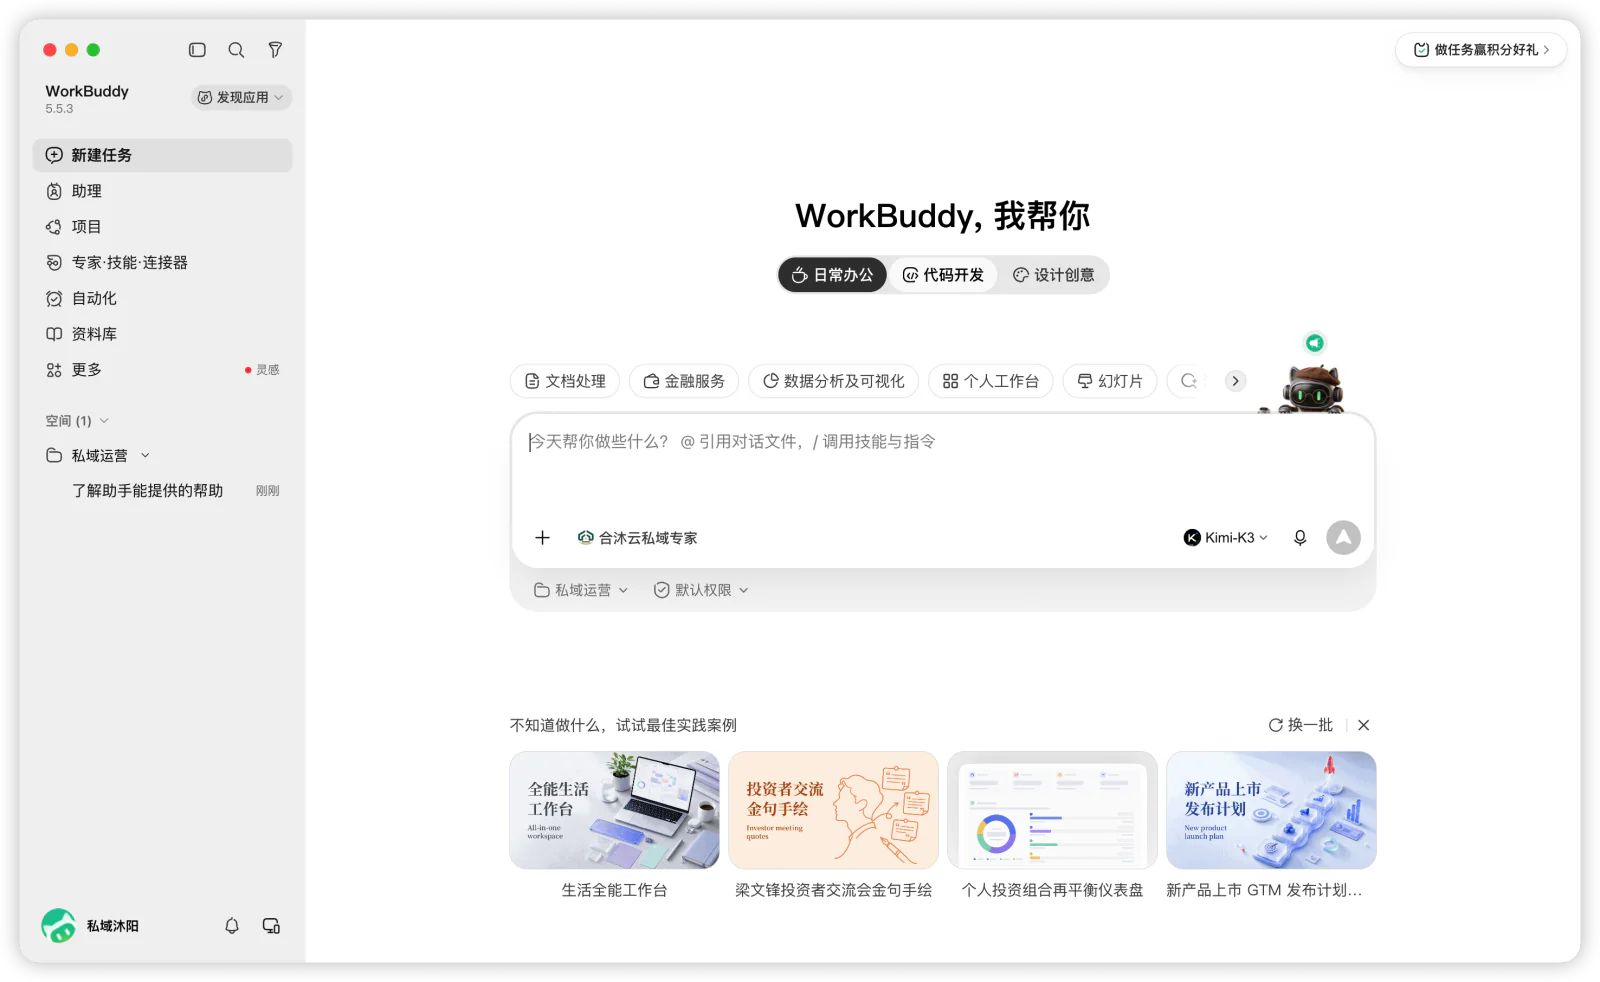Refresh examples with 换一批

tap(1301, 725)
